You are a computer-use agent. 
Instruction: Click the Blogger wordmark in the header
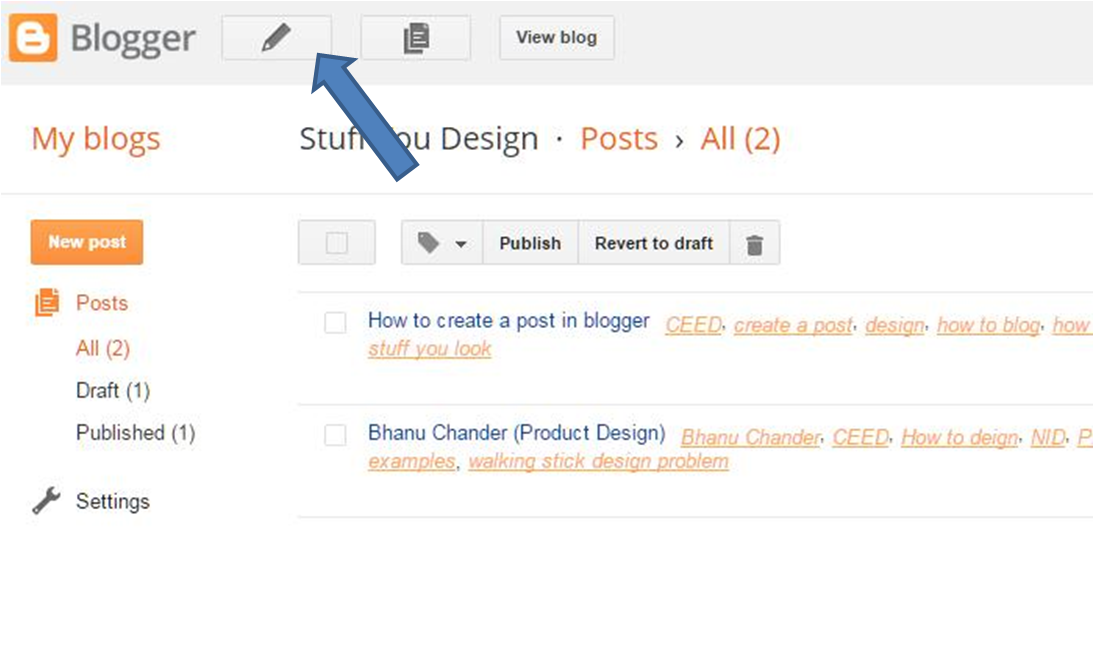(x=132, y=37)
